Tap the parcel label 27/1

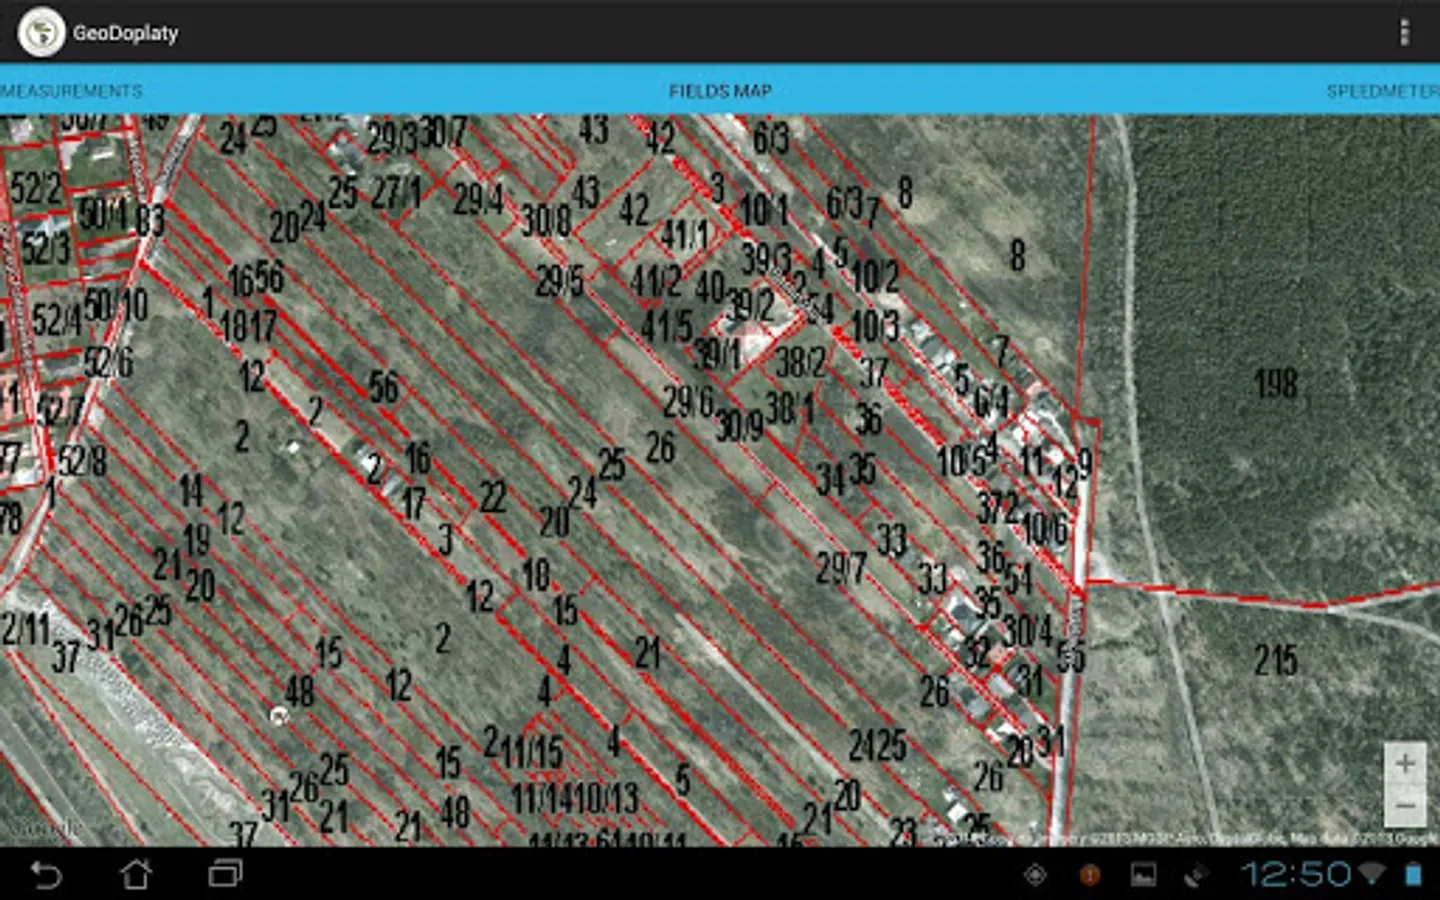[x=396, y=193]
